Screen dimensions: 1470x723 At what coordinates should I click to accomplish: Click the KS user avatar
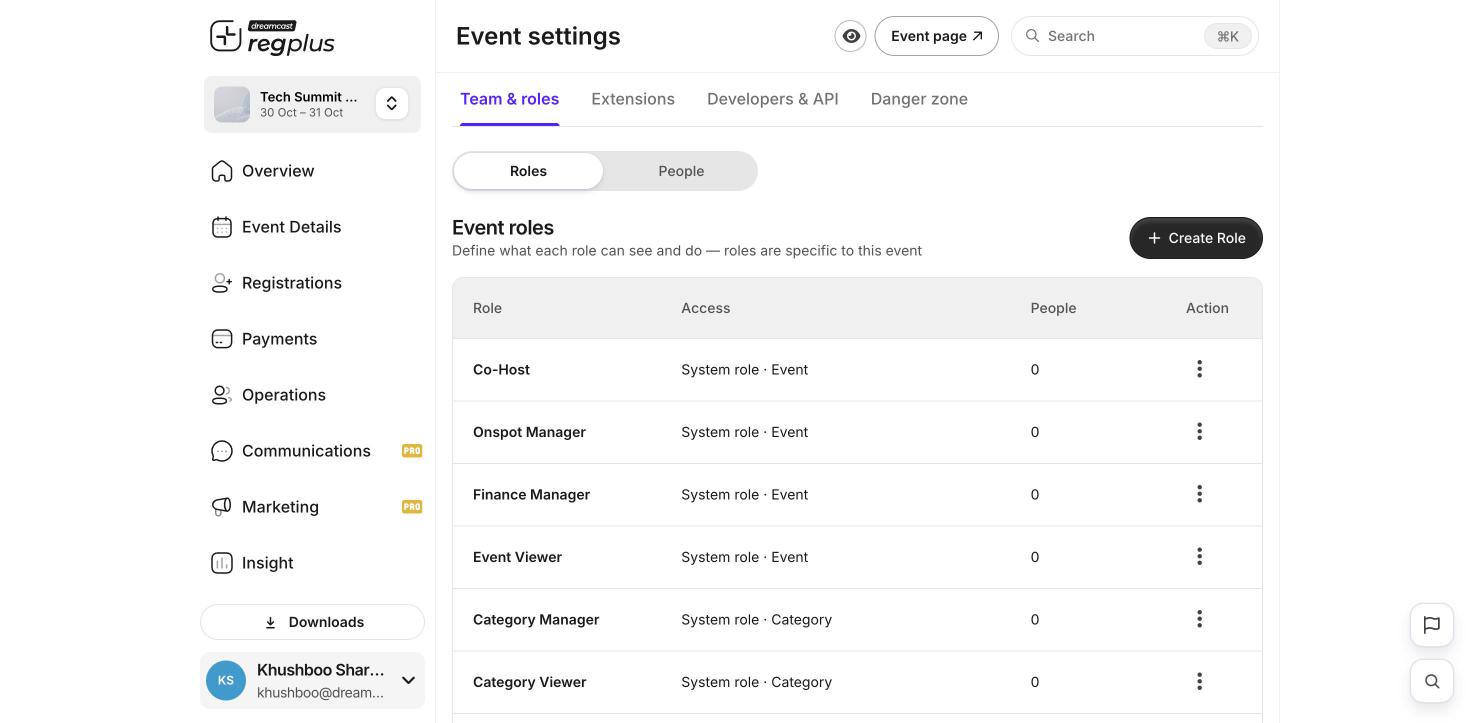pos(226,681)
